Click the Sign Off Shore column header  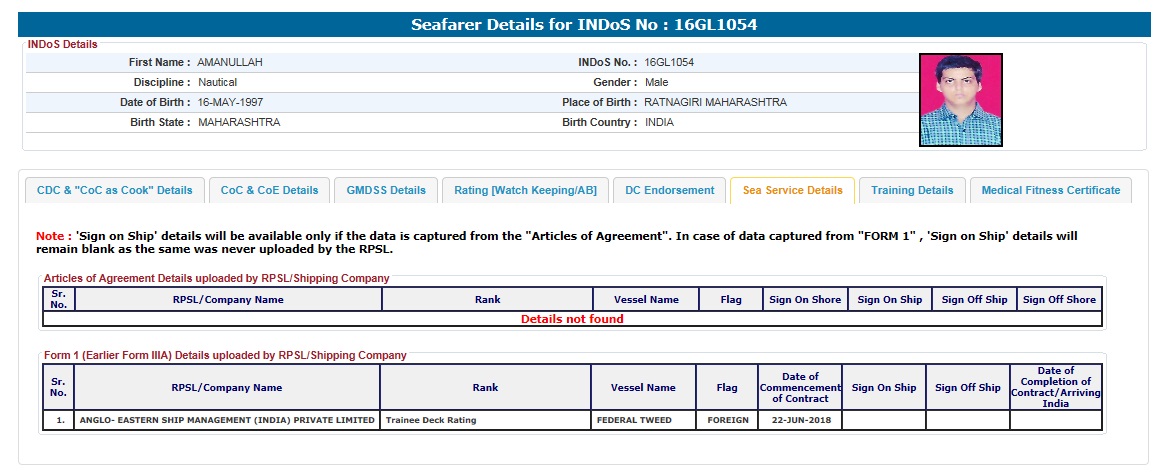(1059, 299)
